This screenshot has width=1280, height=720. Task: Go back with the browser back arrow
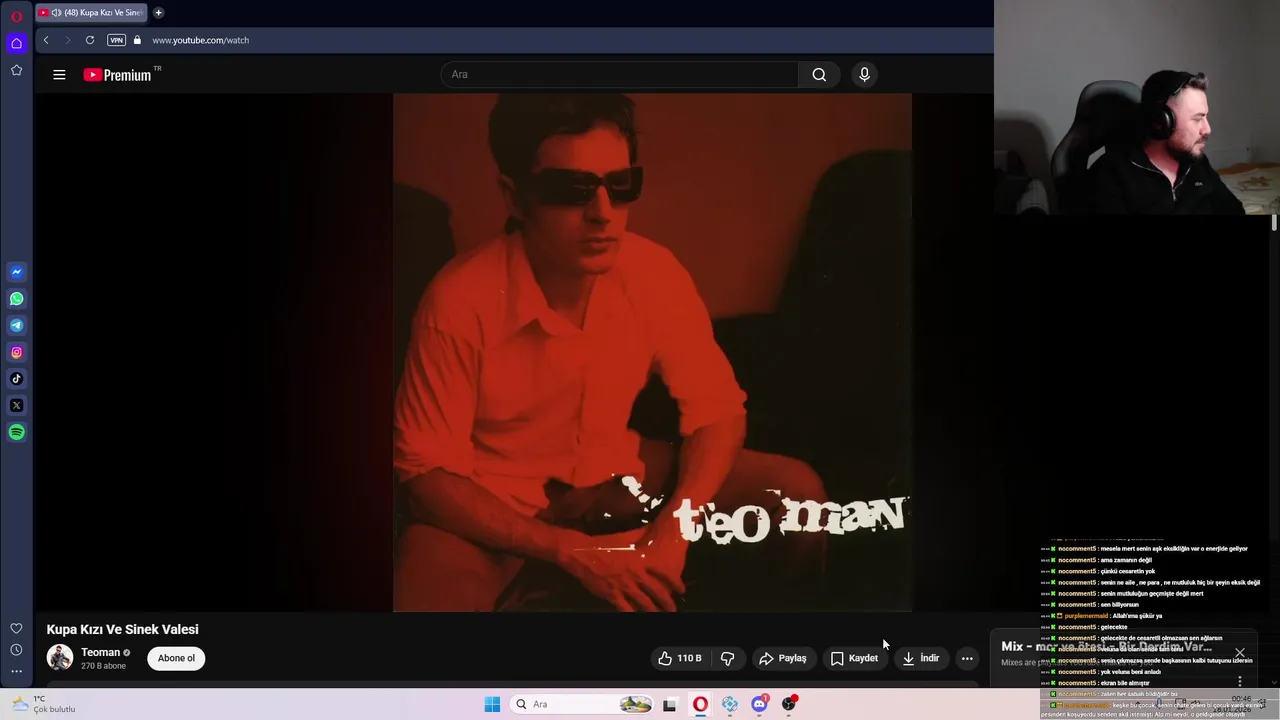pos(46,40)
